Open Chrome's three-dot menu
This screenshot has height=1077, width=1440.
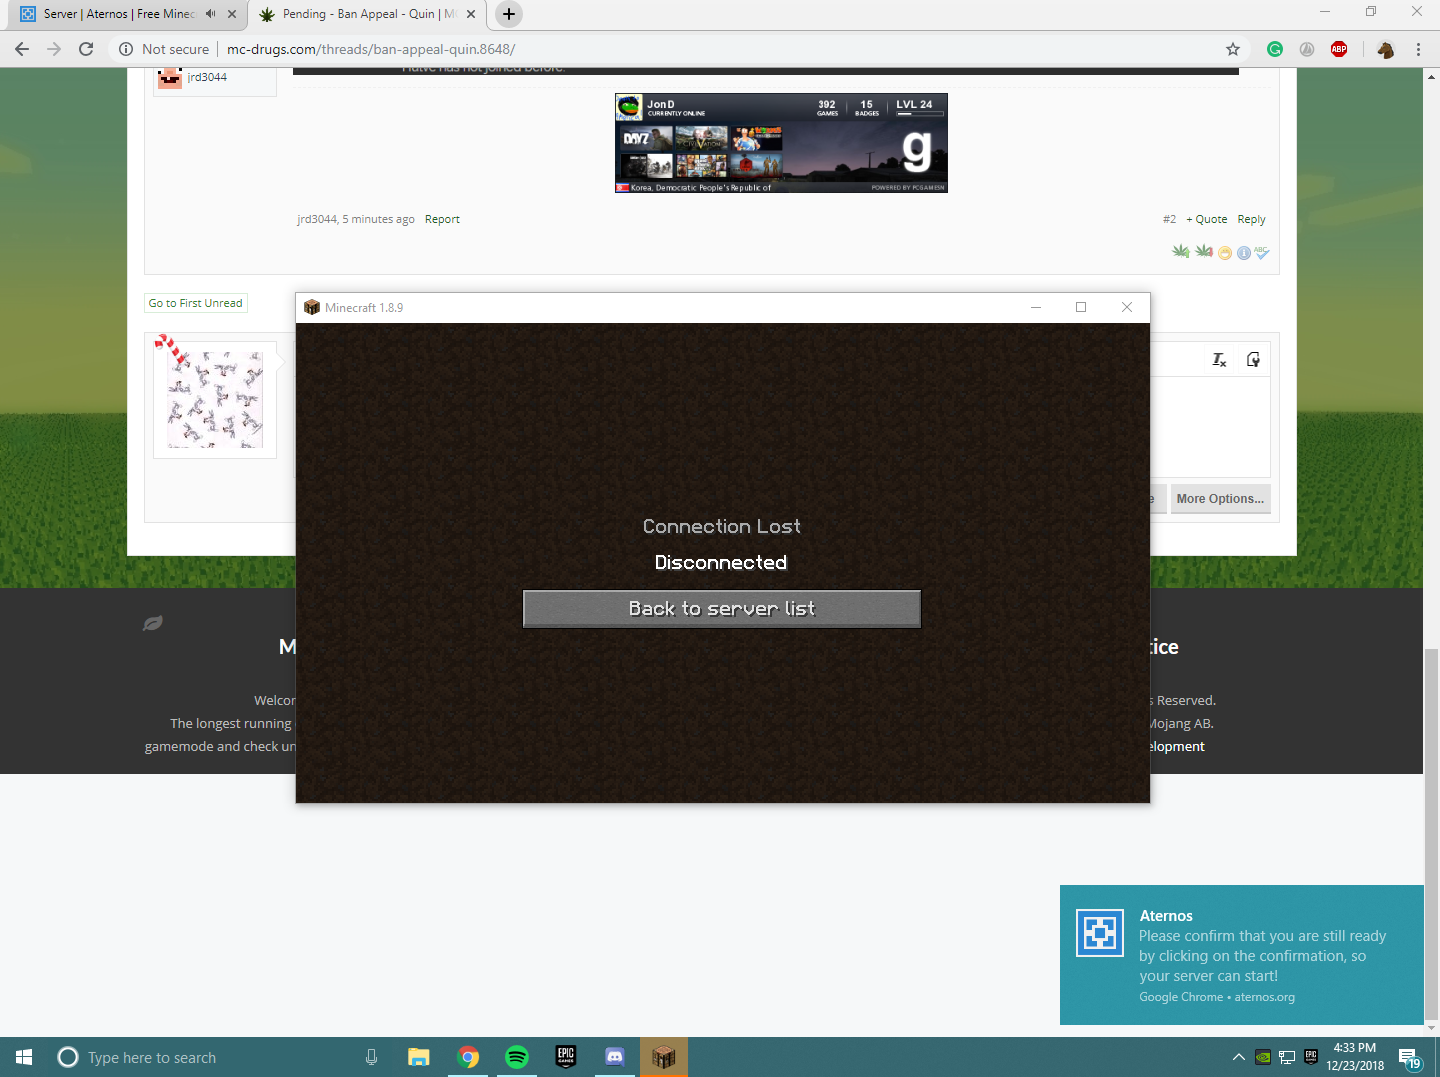(x=1418, y=49)
